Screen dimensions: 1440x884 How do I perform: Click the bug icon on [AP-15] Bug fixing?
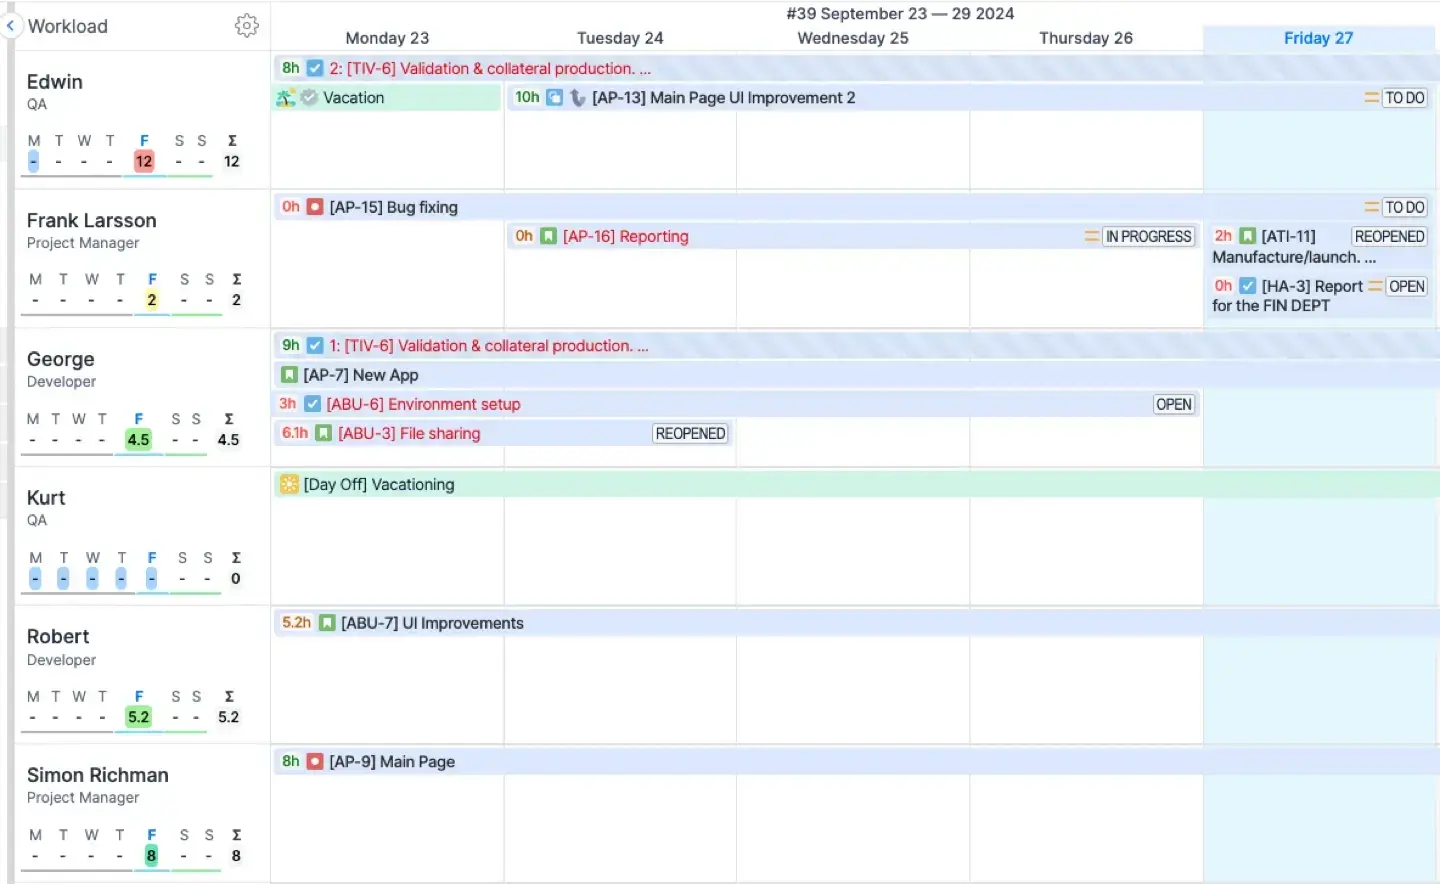pyautogui.click(x=315, y=207)
